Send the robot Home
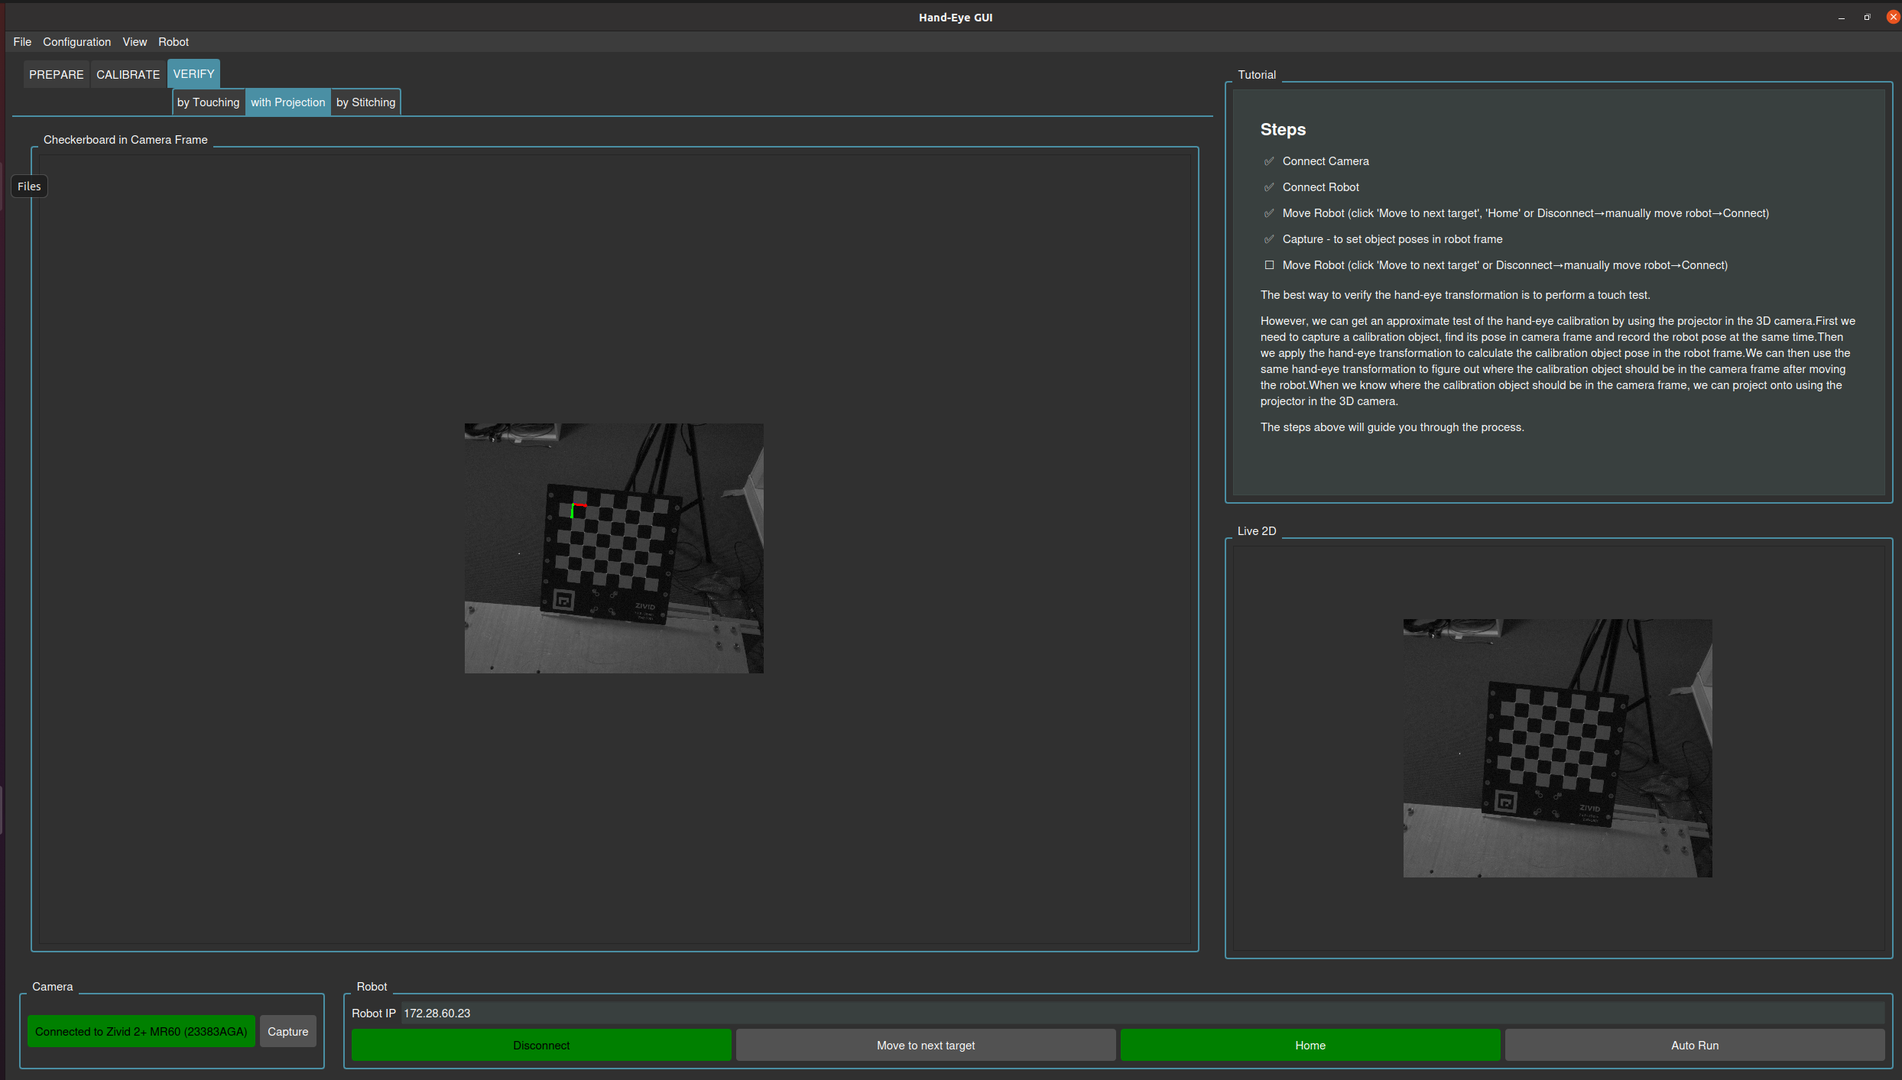Image resolution: width=1902 pixels, height=1080 pixels. coord(1310,1046)
